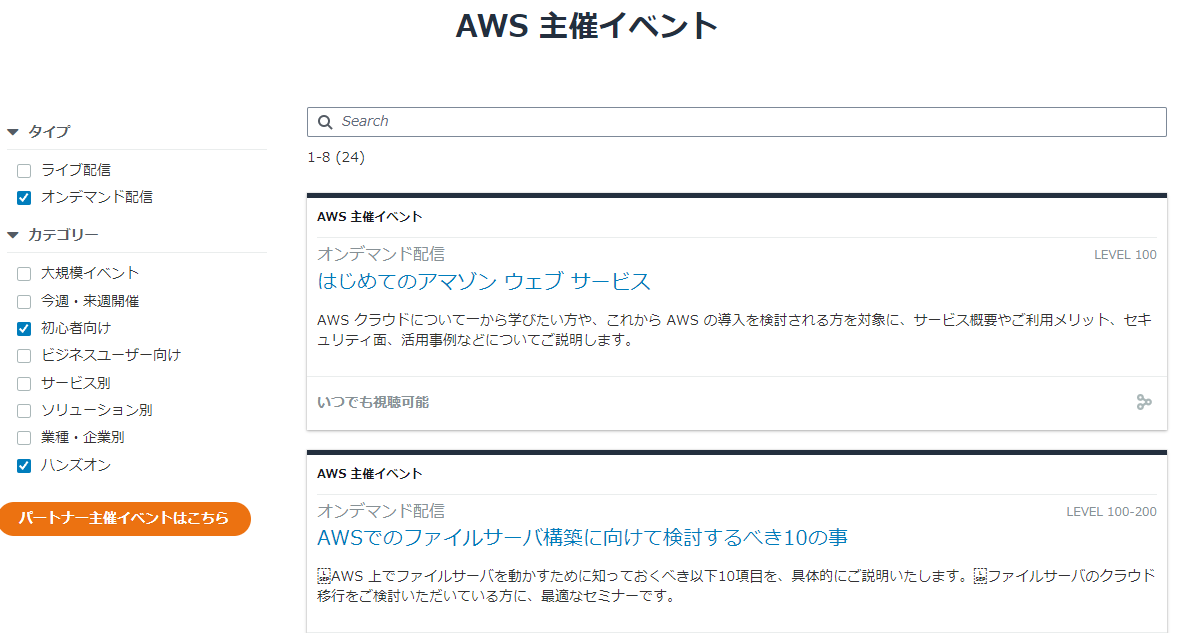Click the share icon on first event card
The image size is (1187, 633).
(1144, 402)
